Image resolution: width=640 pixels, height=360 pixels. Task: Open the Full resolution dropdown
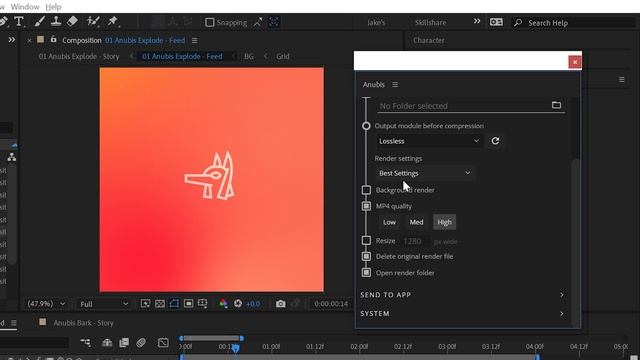(x=104, y=304)
